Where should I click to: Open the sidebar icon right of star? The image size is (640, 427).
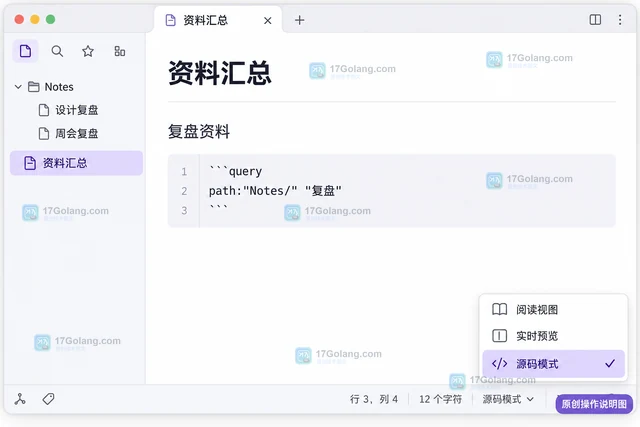coord(120,51)
